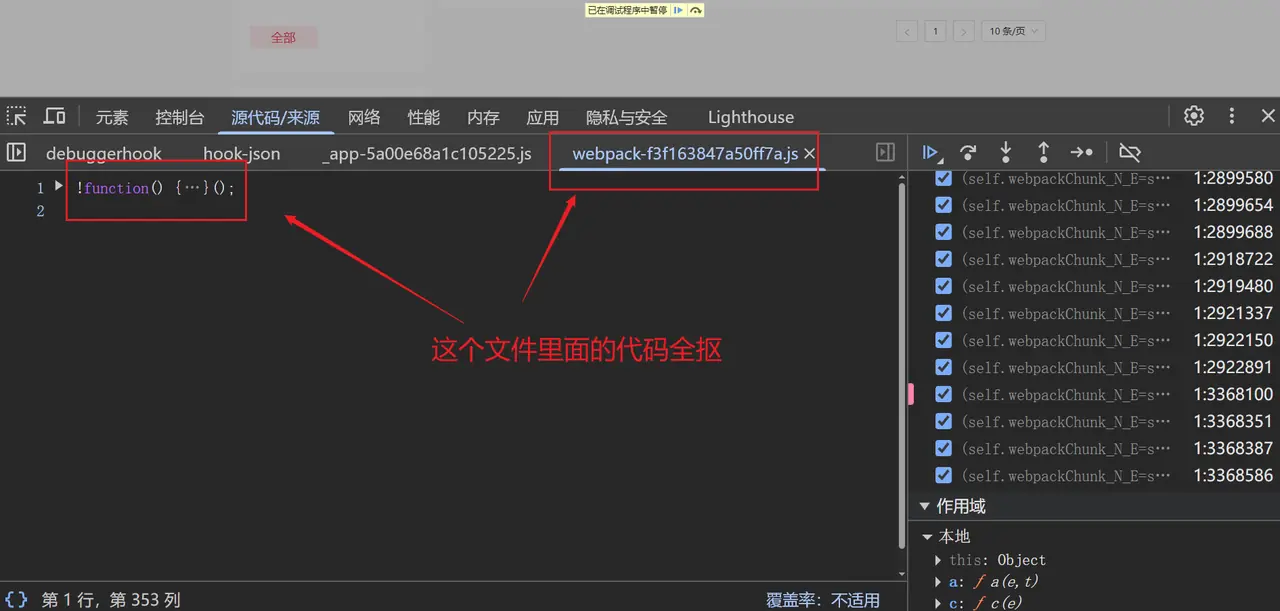Deactivate breakpoints icon in debugger toolbar

pyautogui.click(x=1130, y=152)
